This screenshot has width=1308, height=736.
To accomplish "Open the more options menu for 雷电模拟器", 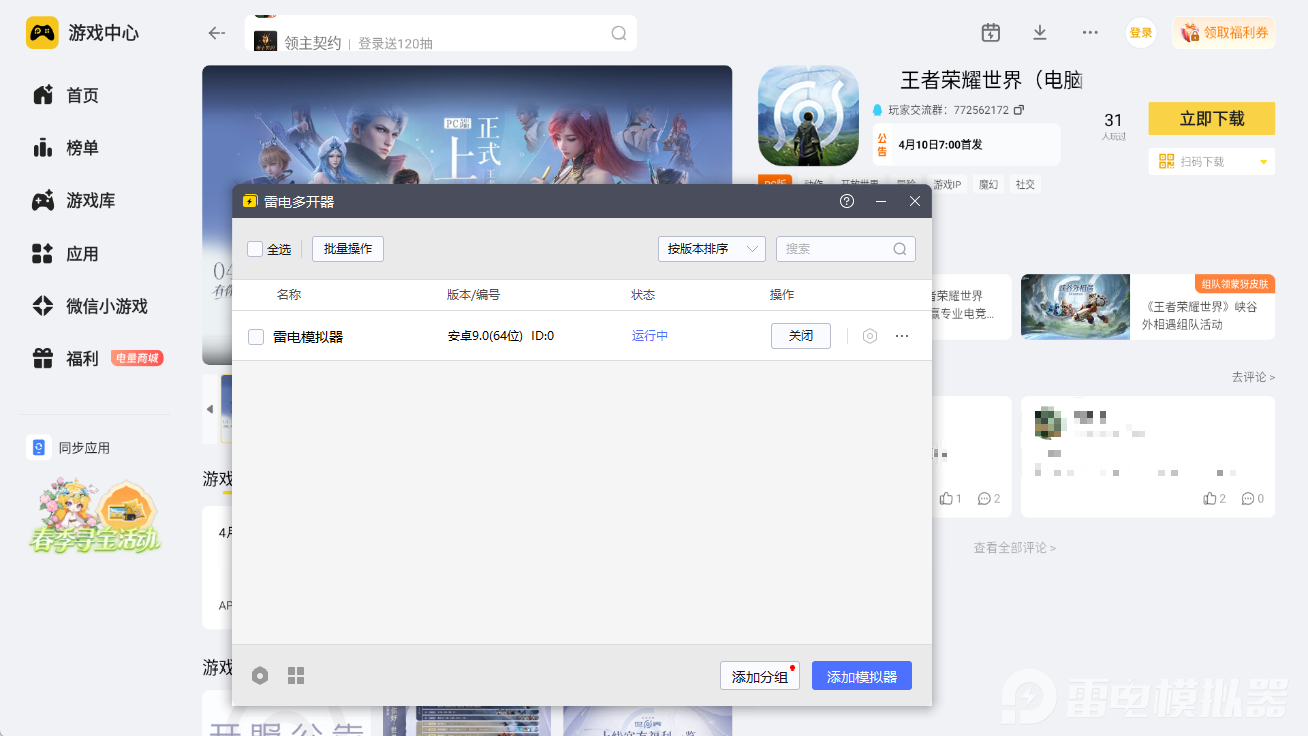I will click(x=902, y=335).
